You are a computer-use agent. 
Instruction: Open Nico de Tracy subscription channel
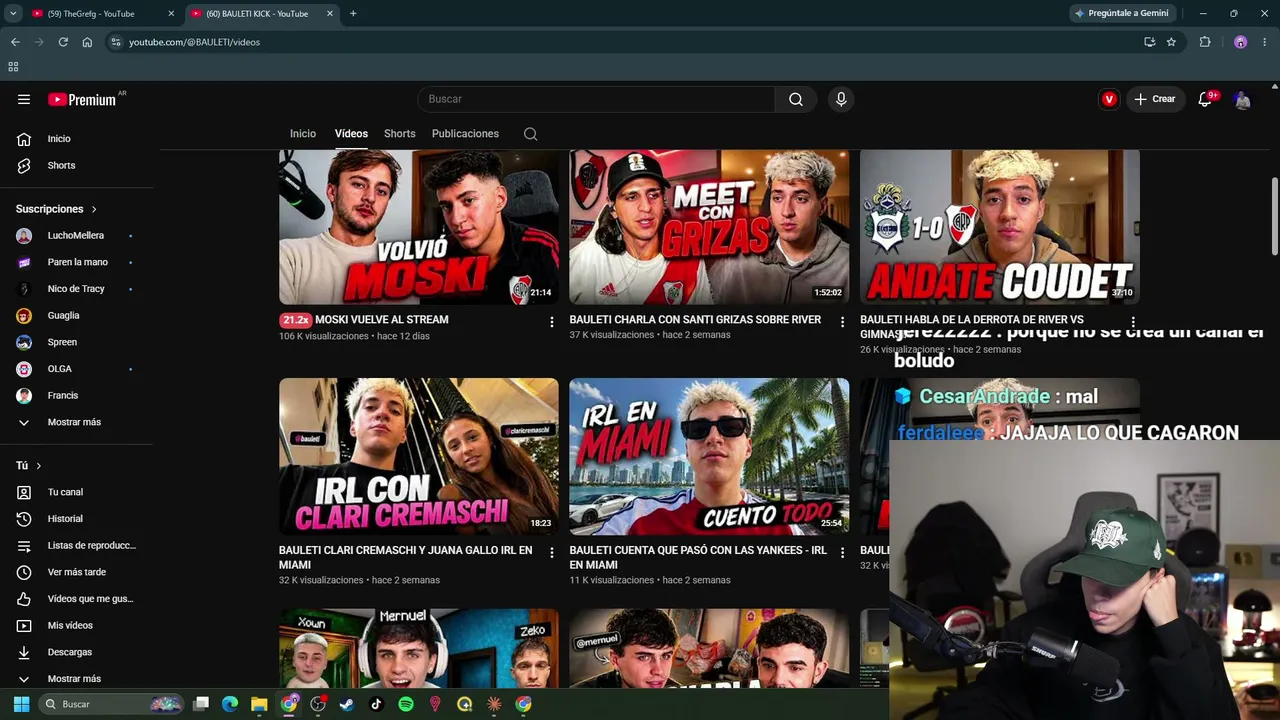coord(76,289)
